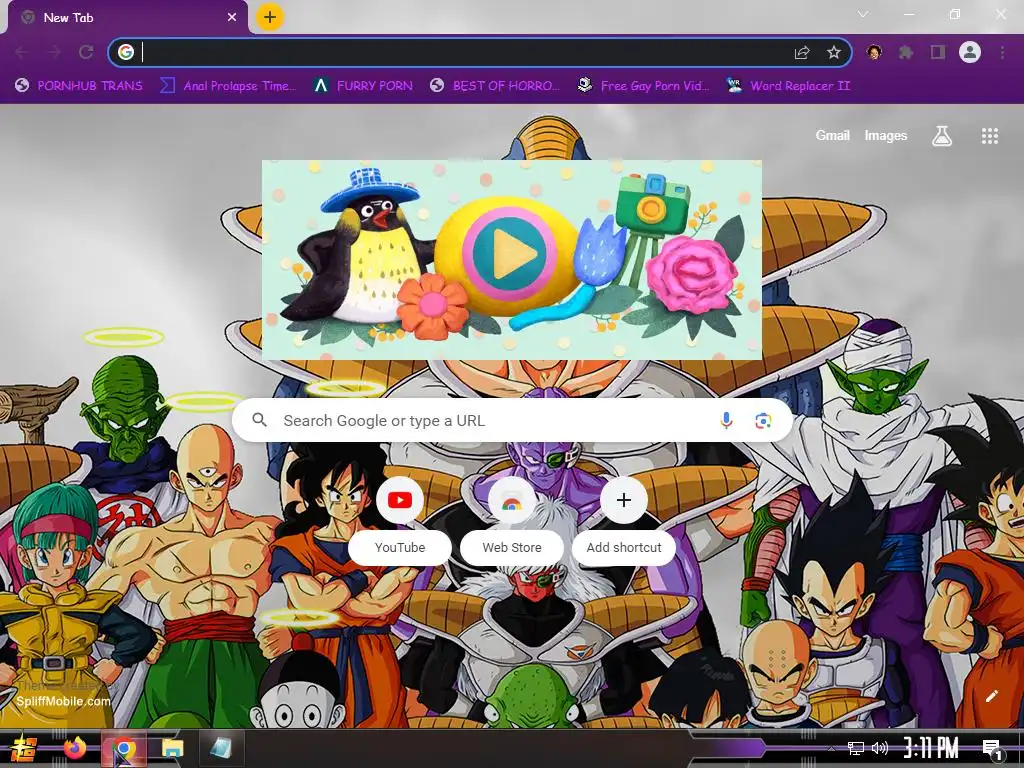Open Search Labs flask icon

tap(941, 136)
